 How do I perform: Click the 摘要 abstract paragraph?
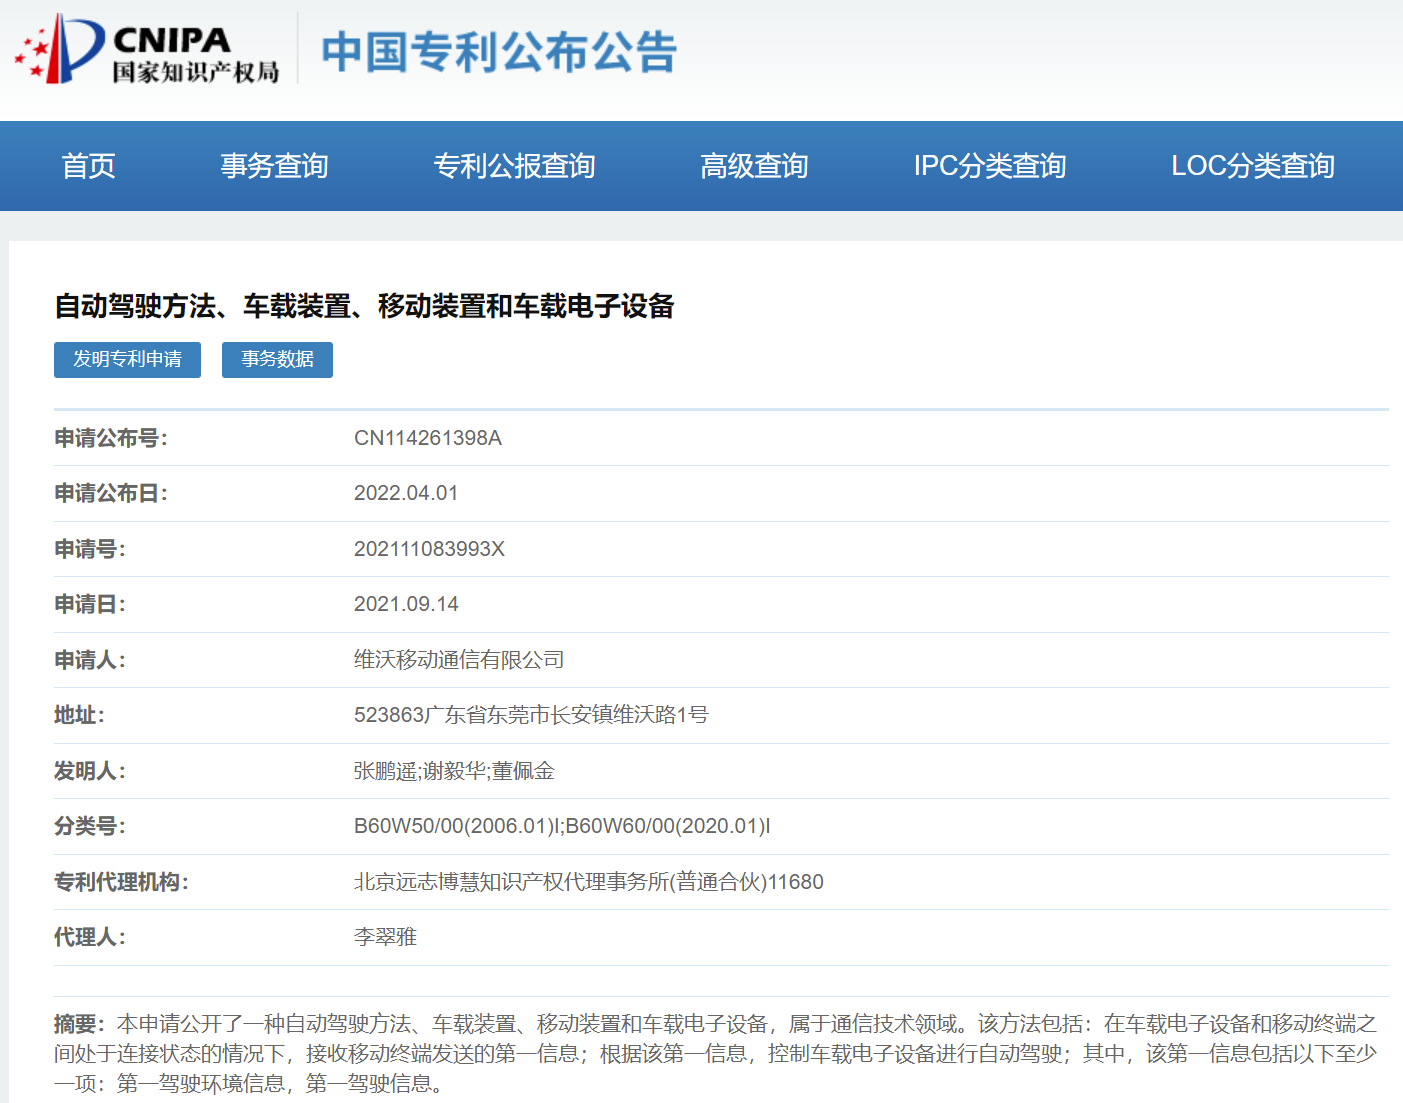(715, 1053)
